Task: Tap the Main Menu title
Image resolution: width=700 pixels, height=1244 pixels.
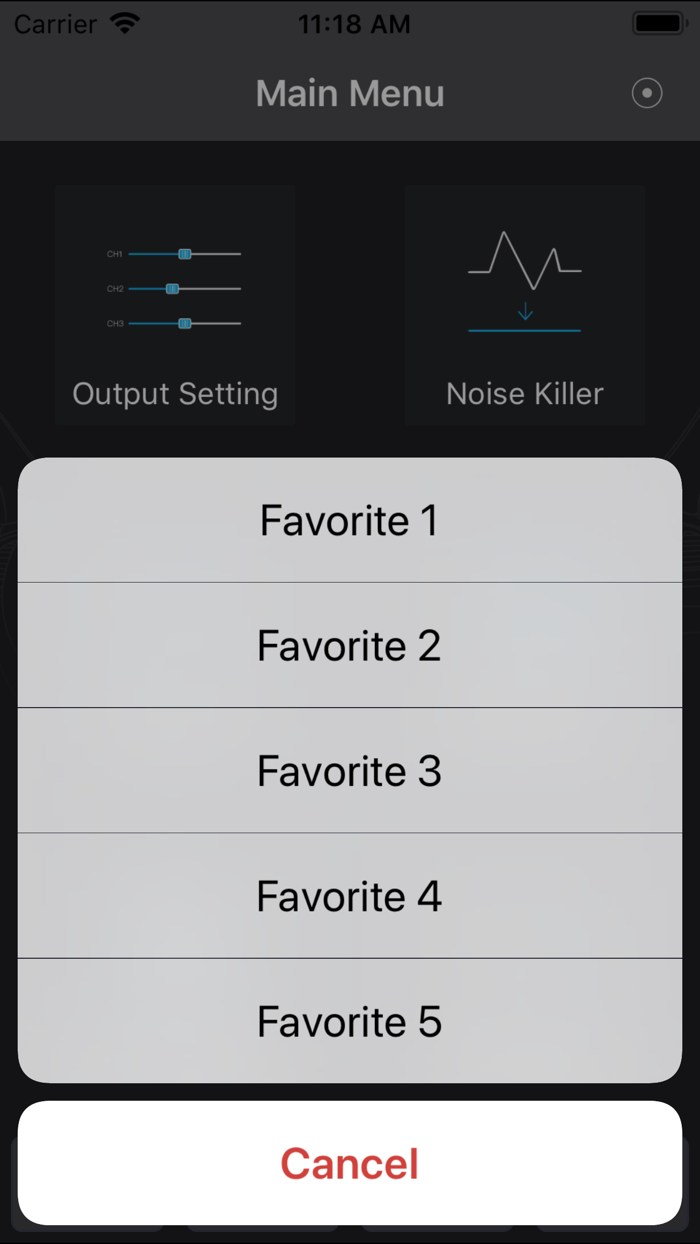Action: click(x=350, y=94)
